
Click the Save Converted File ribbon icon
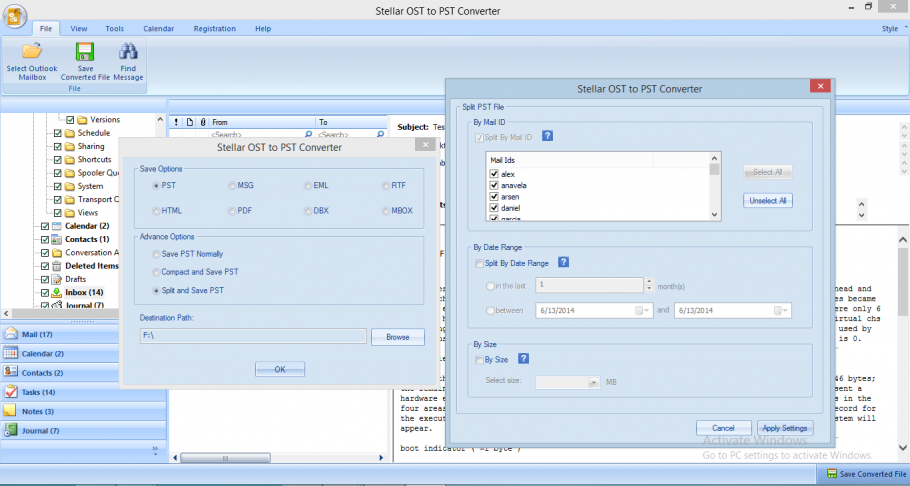pos(85,53)
